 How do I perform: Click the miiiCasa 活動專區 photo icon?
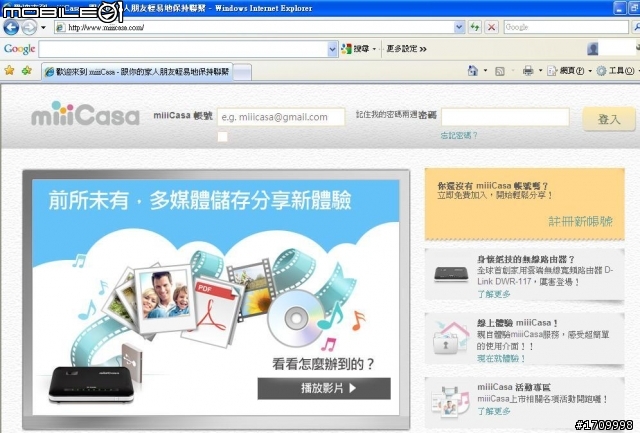pyautogui.click(x=451, y=402)
